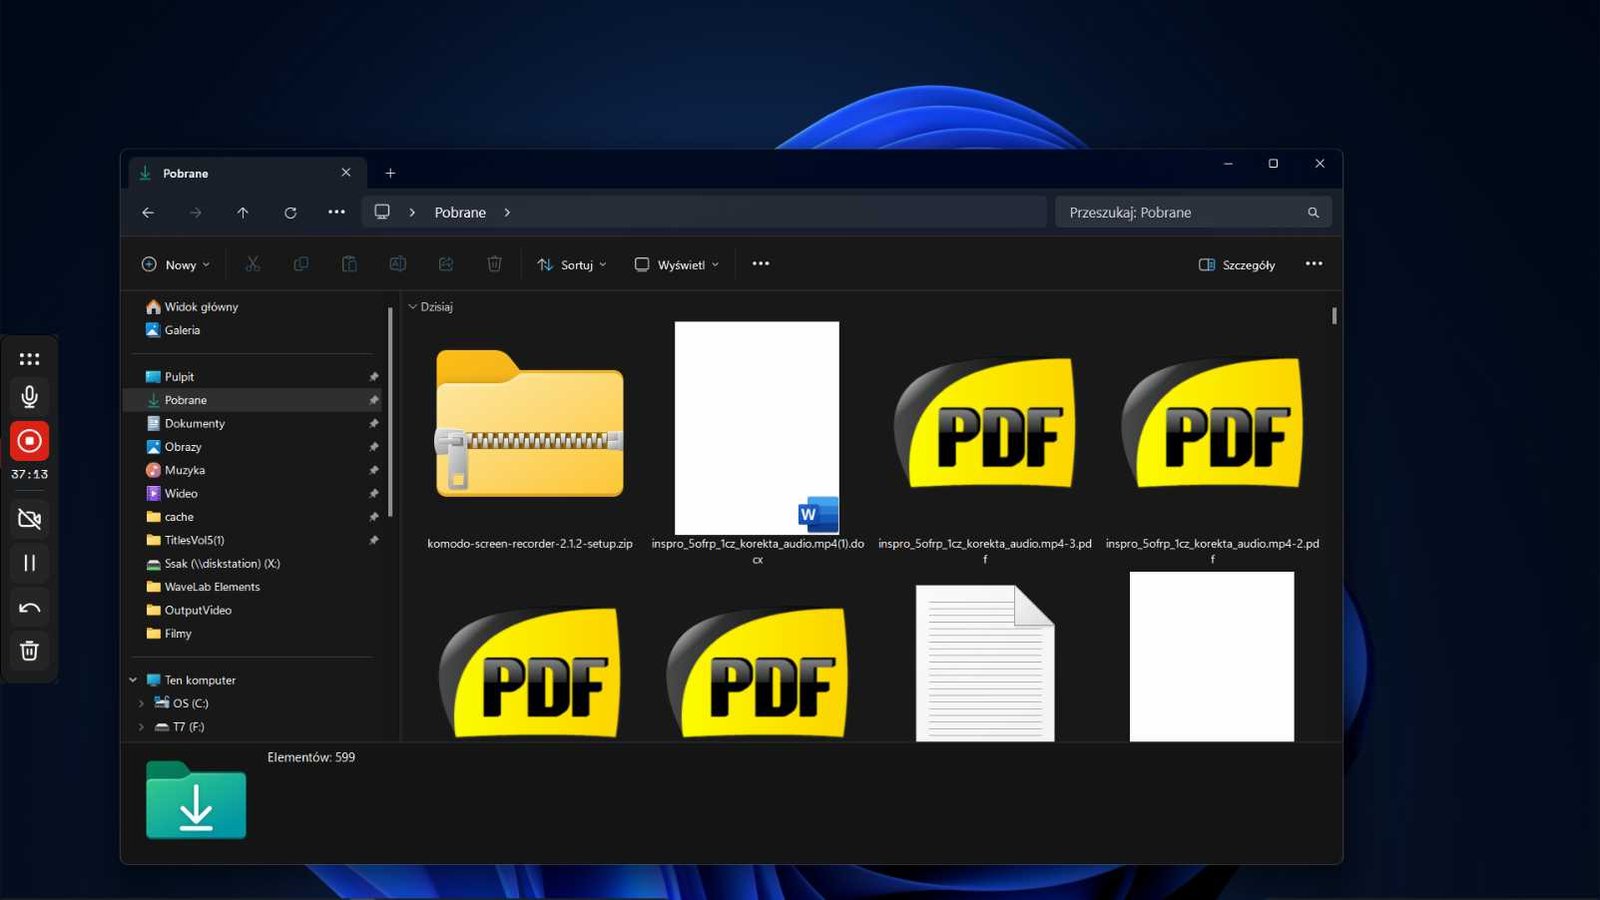The width and height of the screenshot is (1600, 900).
Task: Toggle the recorder microphone
Action: (x=29, y=397)
